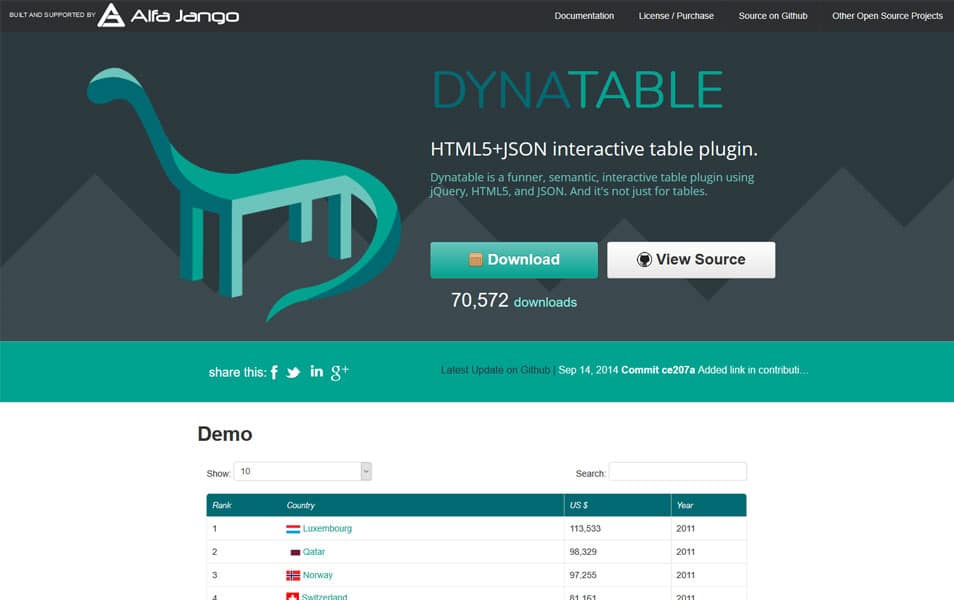The height and width of the screenshot is (600, 954).
Task: Open Documentation in top navigation
Action: (584, 16)
